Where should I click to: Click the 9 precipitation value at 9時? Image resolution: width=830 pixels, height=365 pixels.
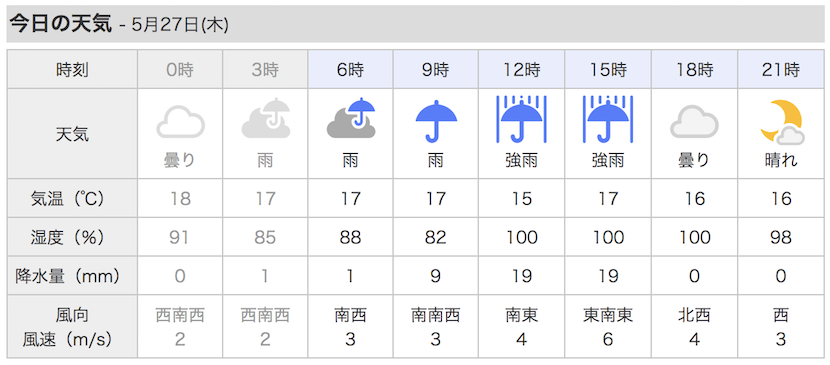coord(436,276)
